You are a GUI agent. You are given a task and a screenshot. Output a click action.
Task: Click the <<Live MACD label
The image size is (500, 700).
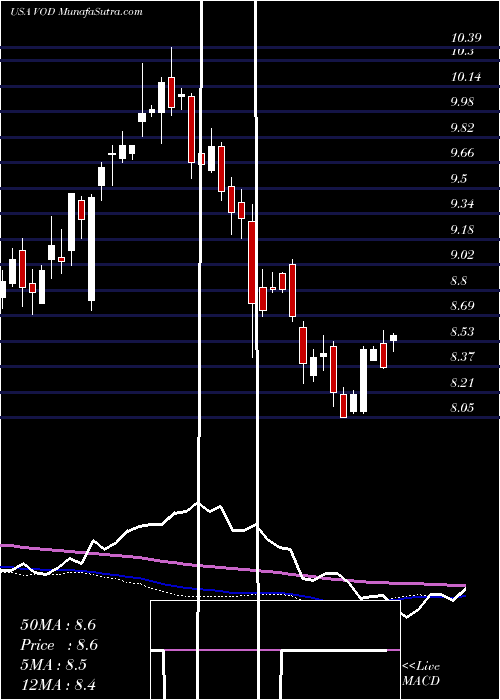(x=421, y=673)
